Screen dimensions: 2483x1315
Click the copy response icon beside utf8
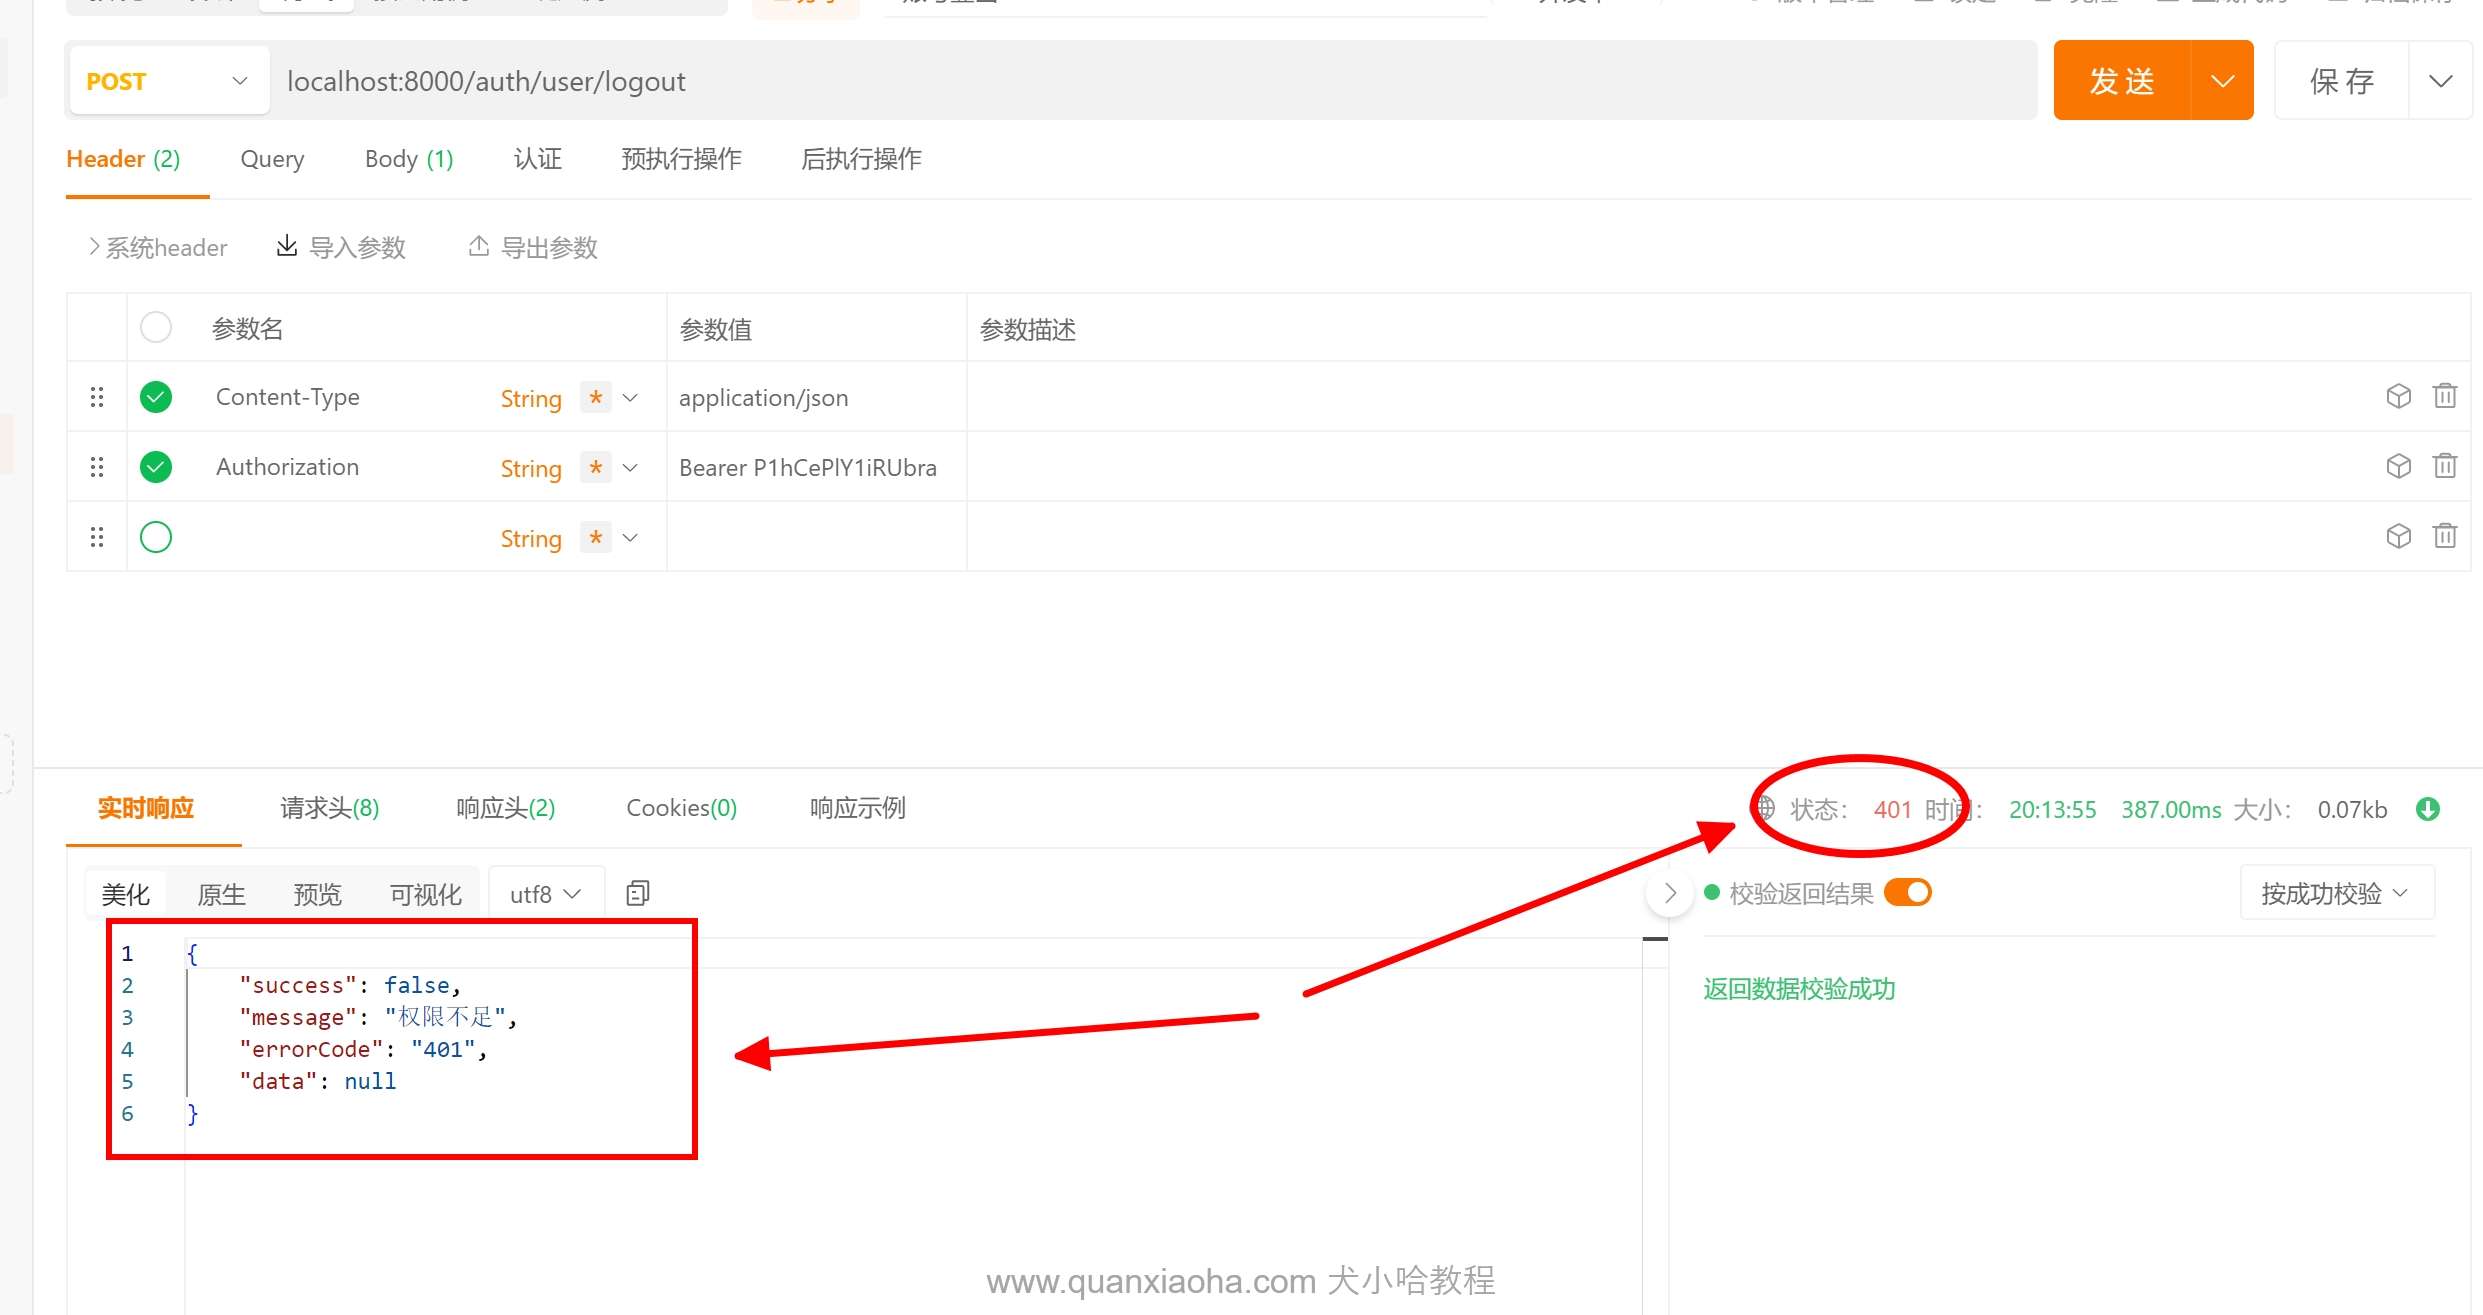click(637, 893)
